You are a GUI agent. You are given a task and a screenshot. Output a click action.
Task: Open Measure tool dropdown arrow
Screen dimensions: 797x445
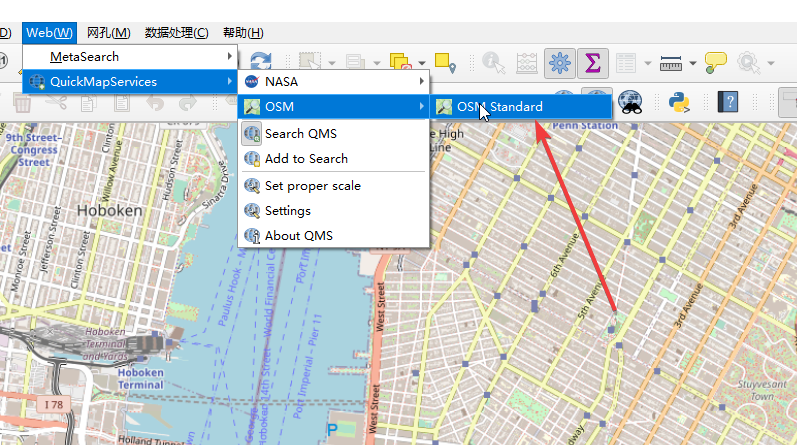693,64
